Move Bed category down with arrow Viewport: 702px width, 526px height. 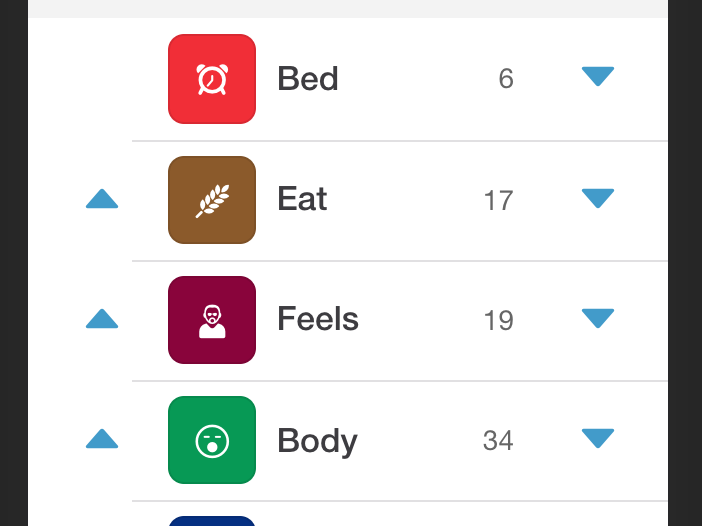point(598,76)
